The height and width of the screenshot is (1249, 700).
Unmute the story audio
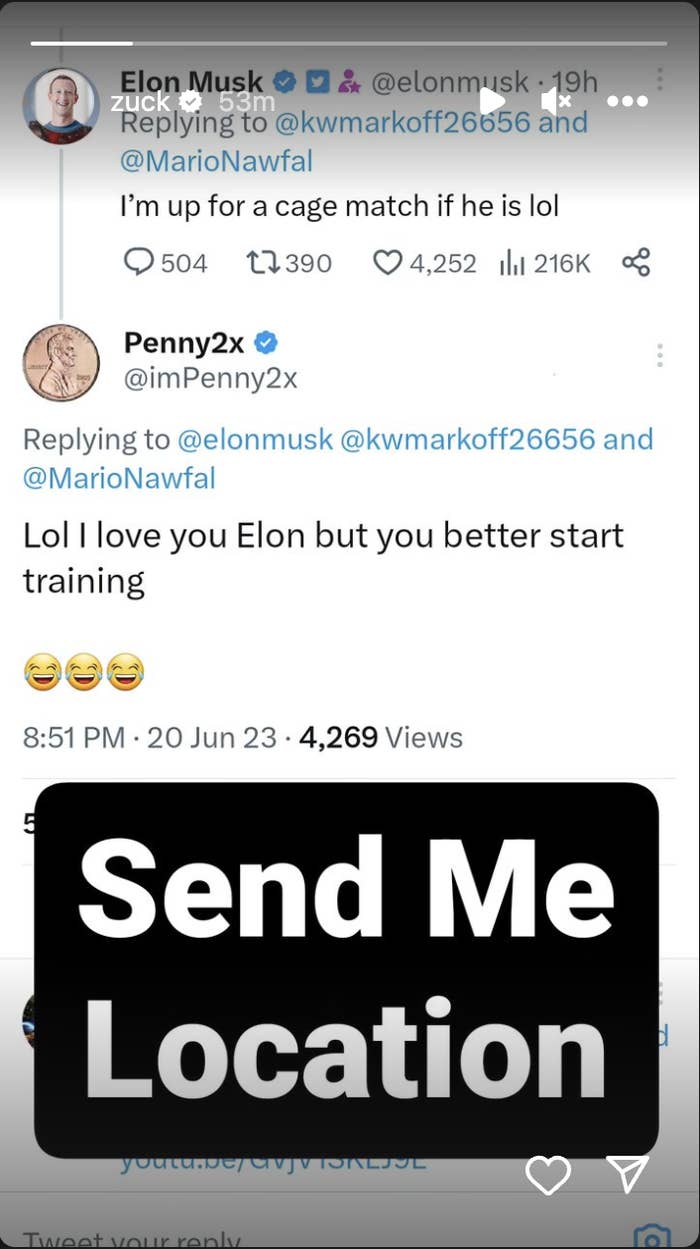click(x=556, y=101)
